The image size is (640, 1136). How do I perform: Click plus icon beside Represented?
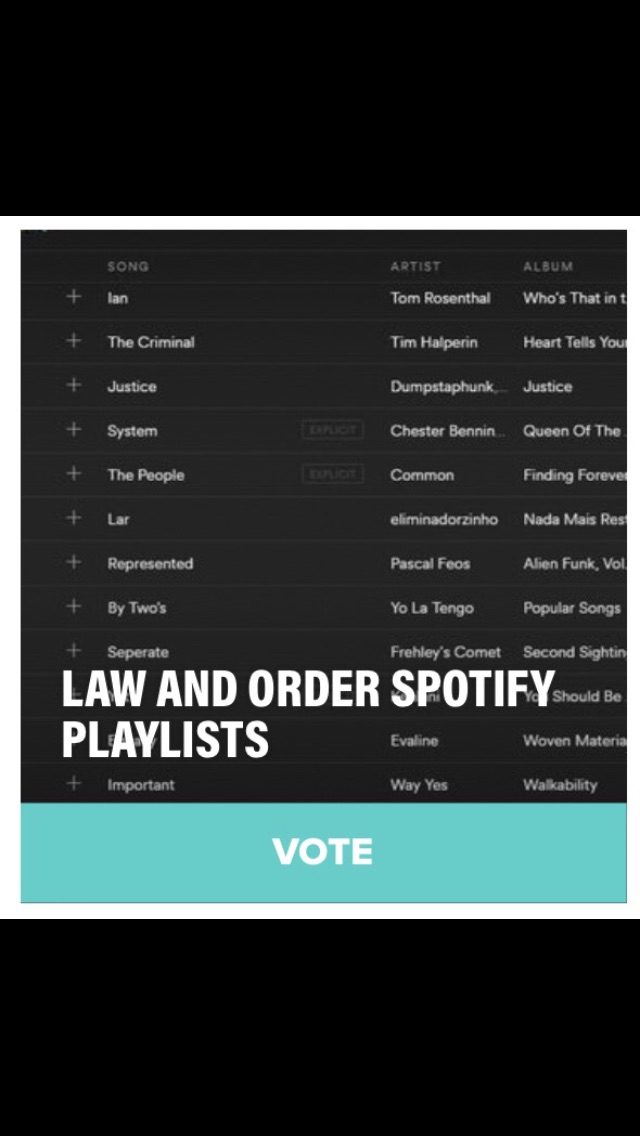click(73, 562)
